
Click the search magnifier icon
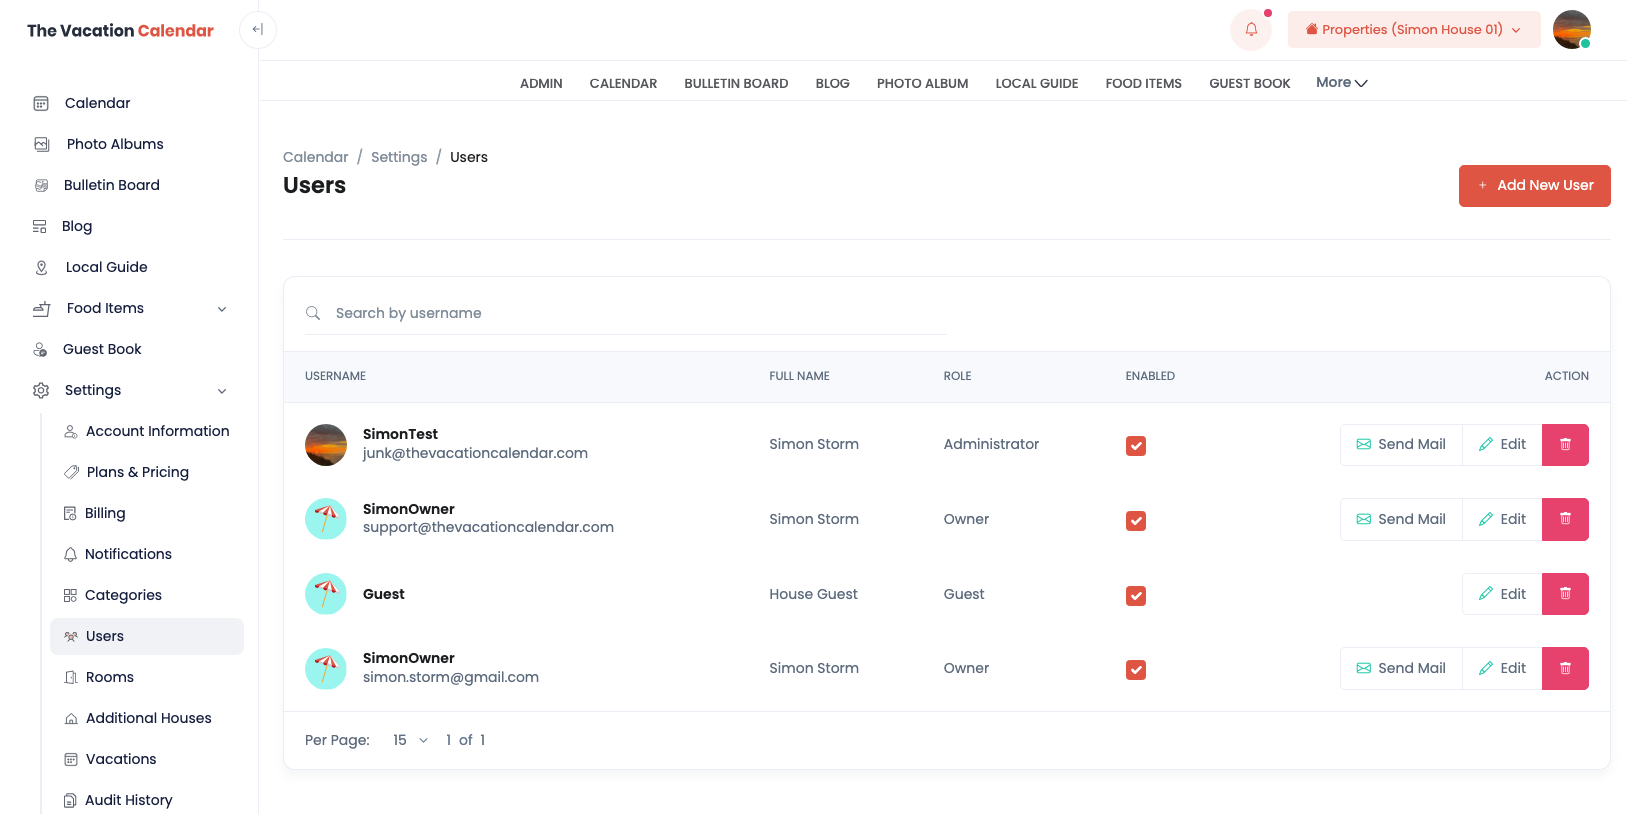(313, 313)
